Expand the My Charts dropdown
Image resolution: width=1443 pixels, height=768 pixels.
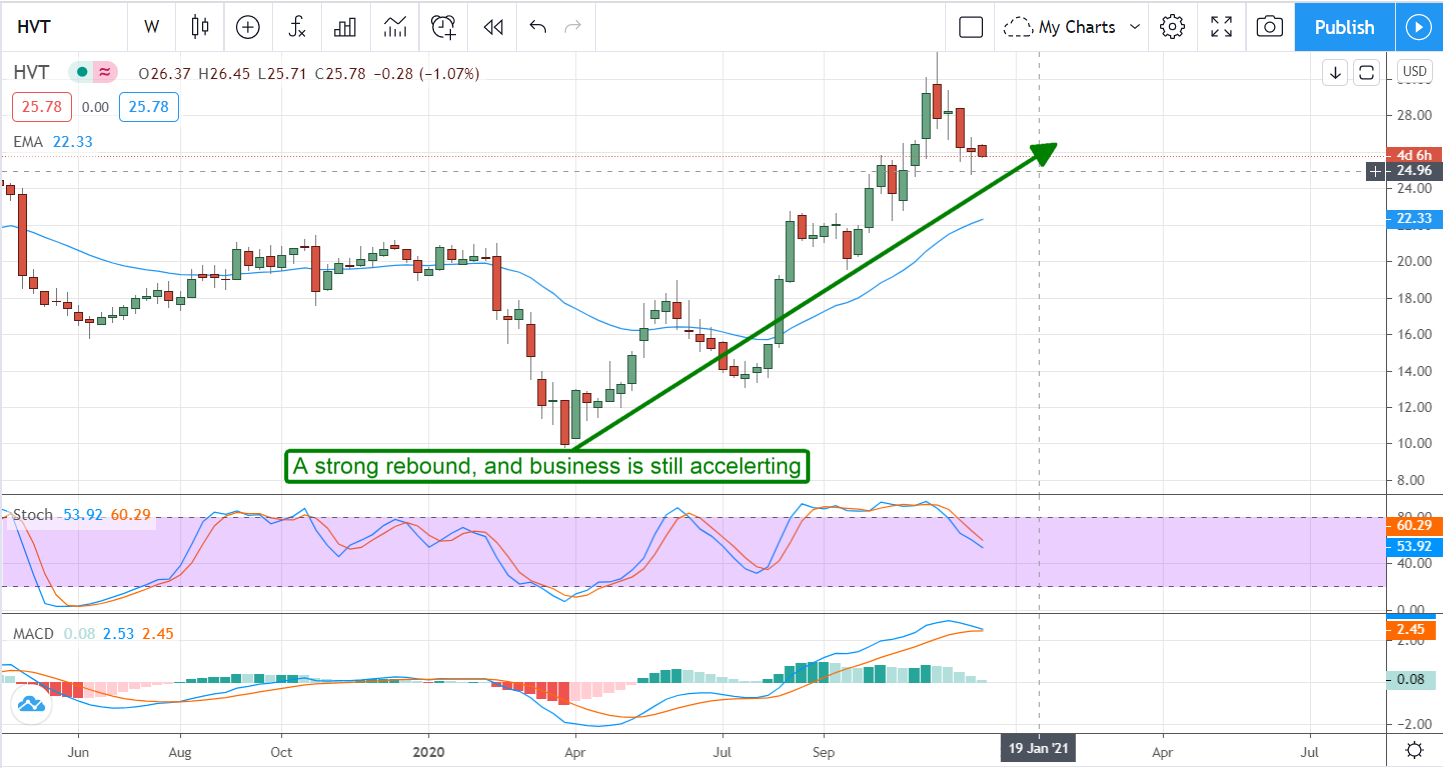point(1073,27)
